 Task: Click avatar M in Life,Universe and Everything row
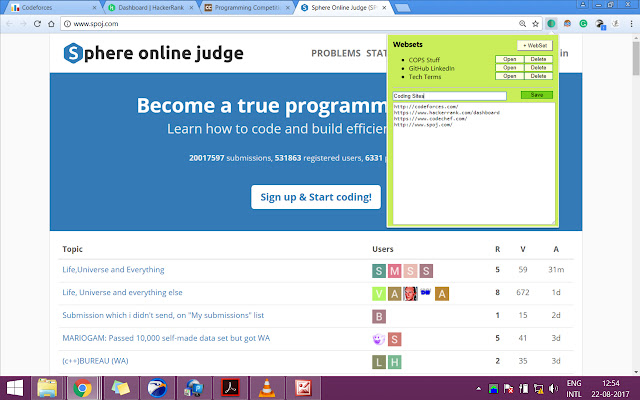point(394,271)
